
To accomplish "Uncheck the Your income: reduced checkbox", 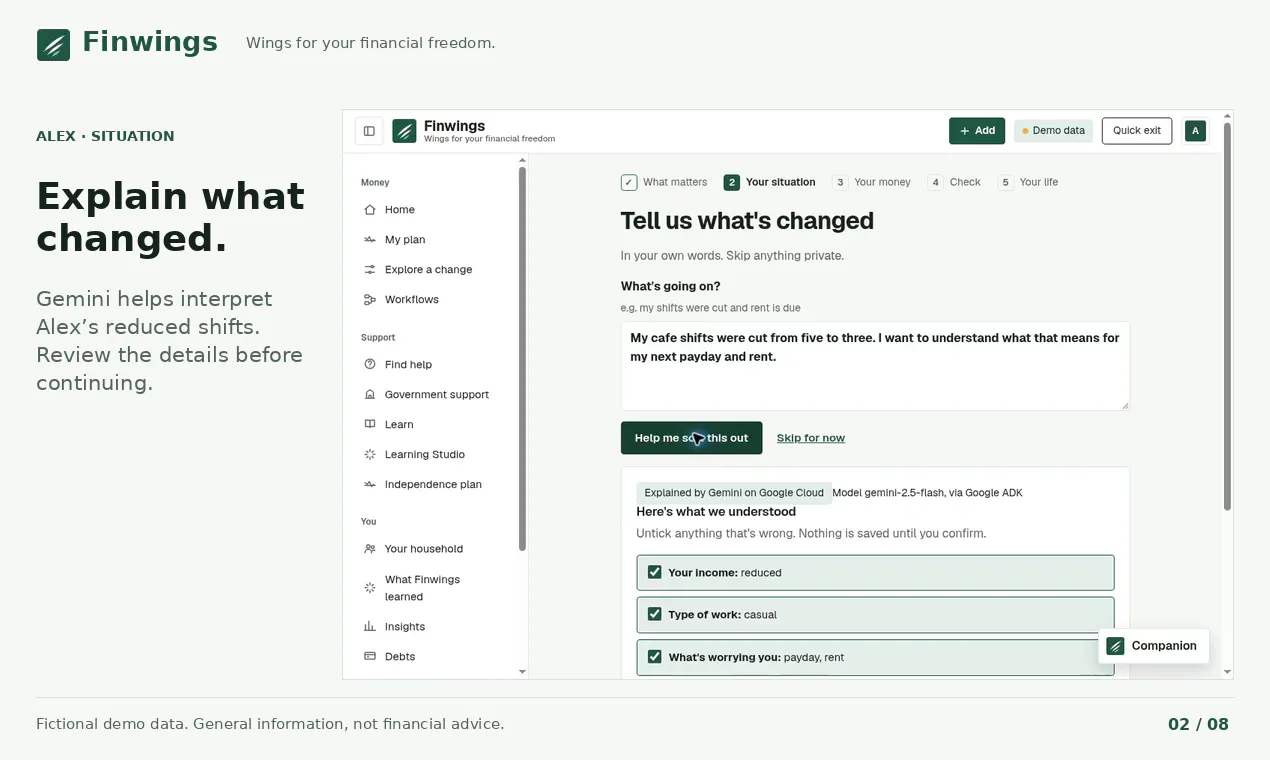I will click(655, 572).
